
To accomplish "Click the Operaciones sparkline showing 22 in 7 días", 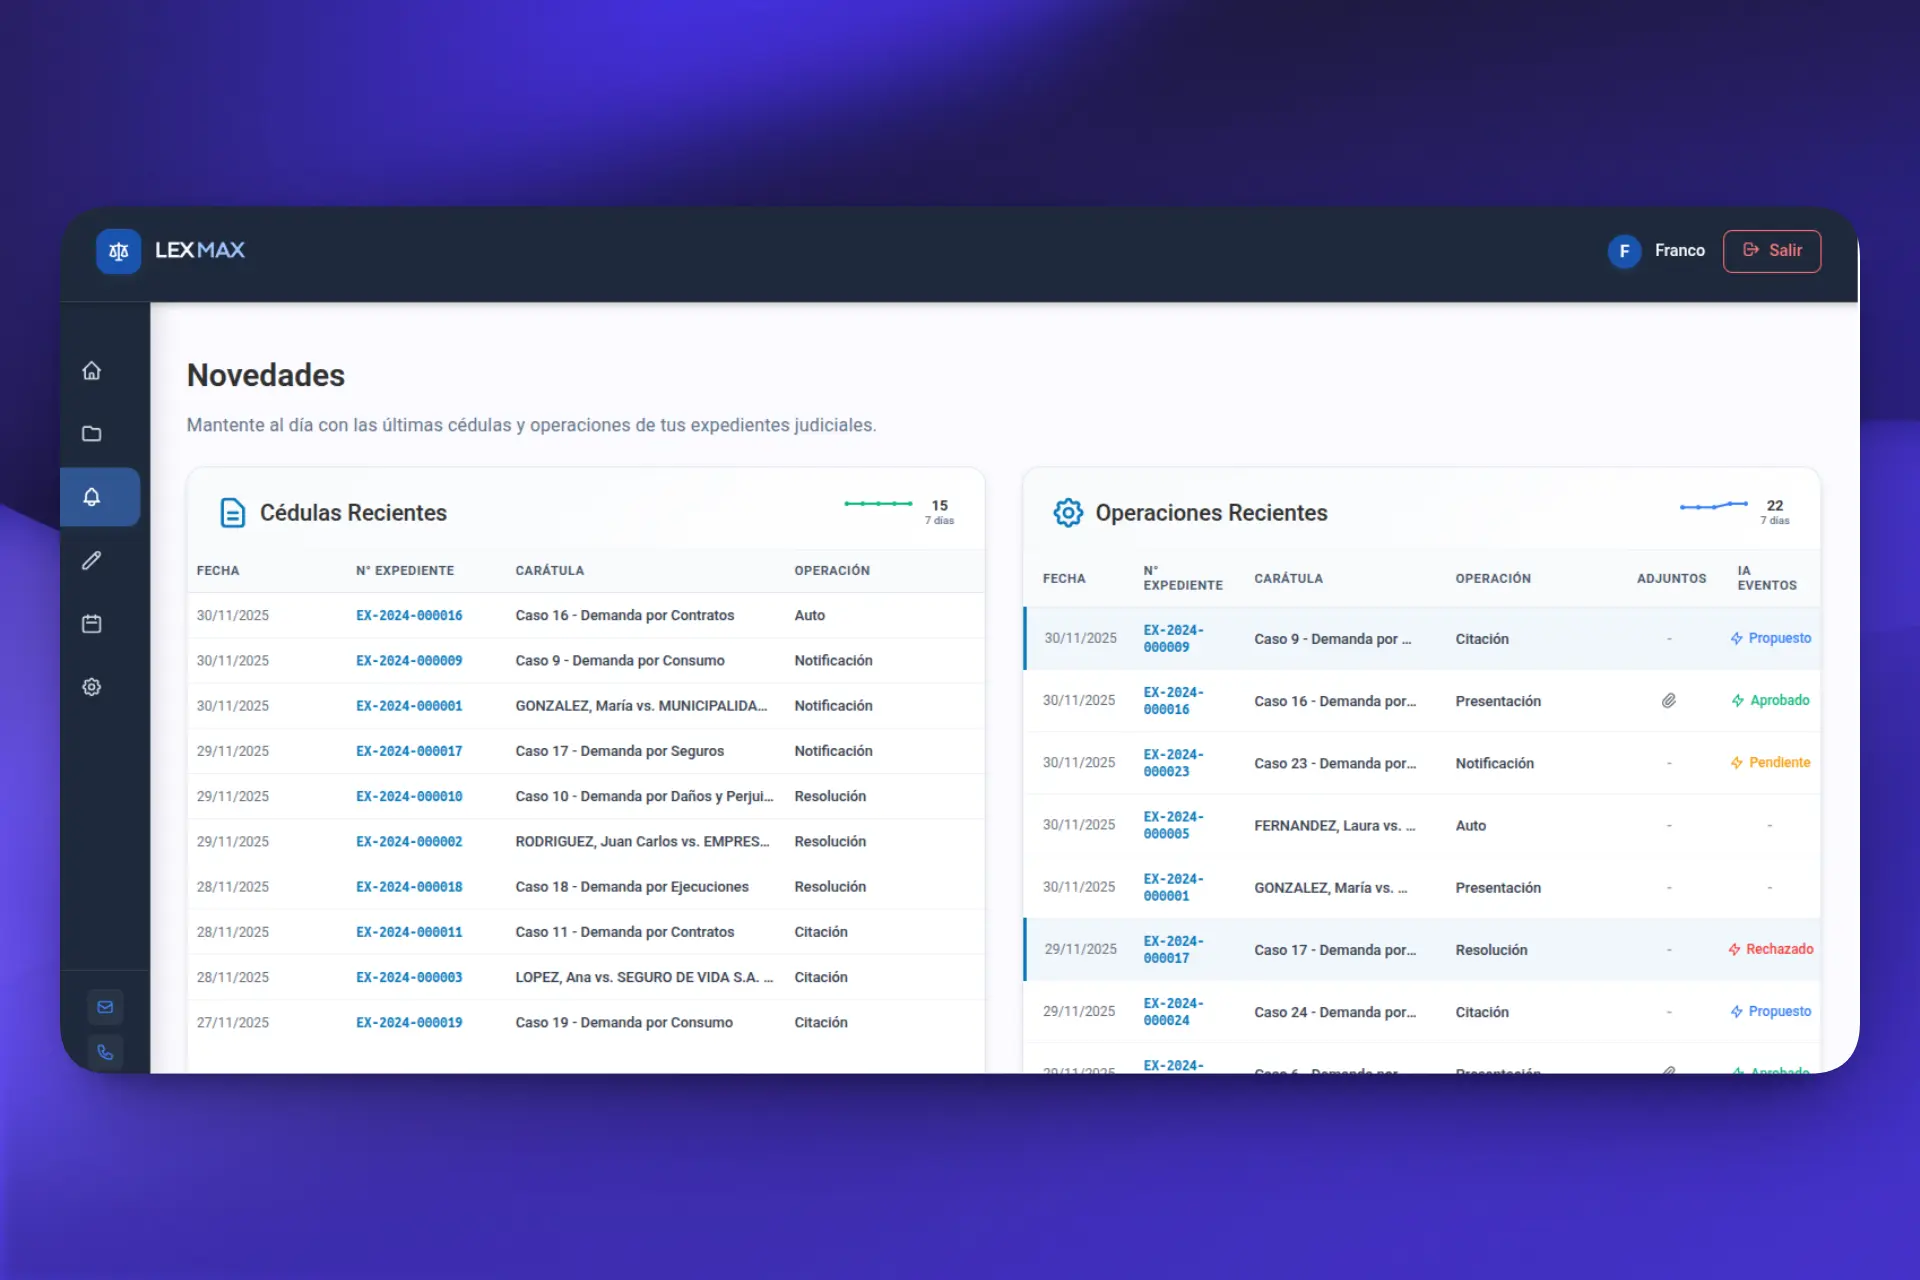I will (x=1714, y=506).
